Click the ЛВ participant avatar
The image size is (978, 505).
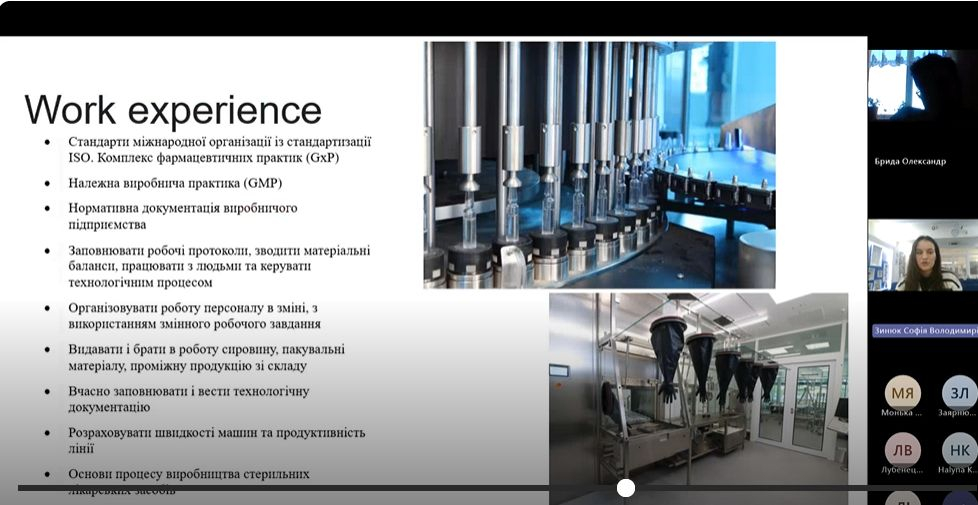pos(903,449)
